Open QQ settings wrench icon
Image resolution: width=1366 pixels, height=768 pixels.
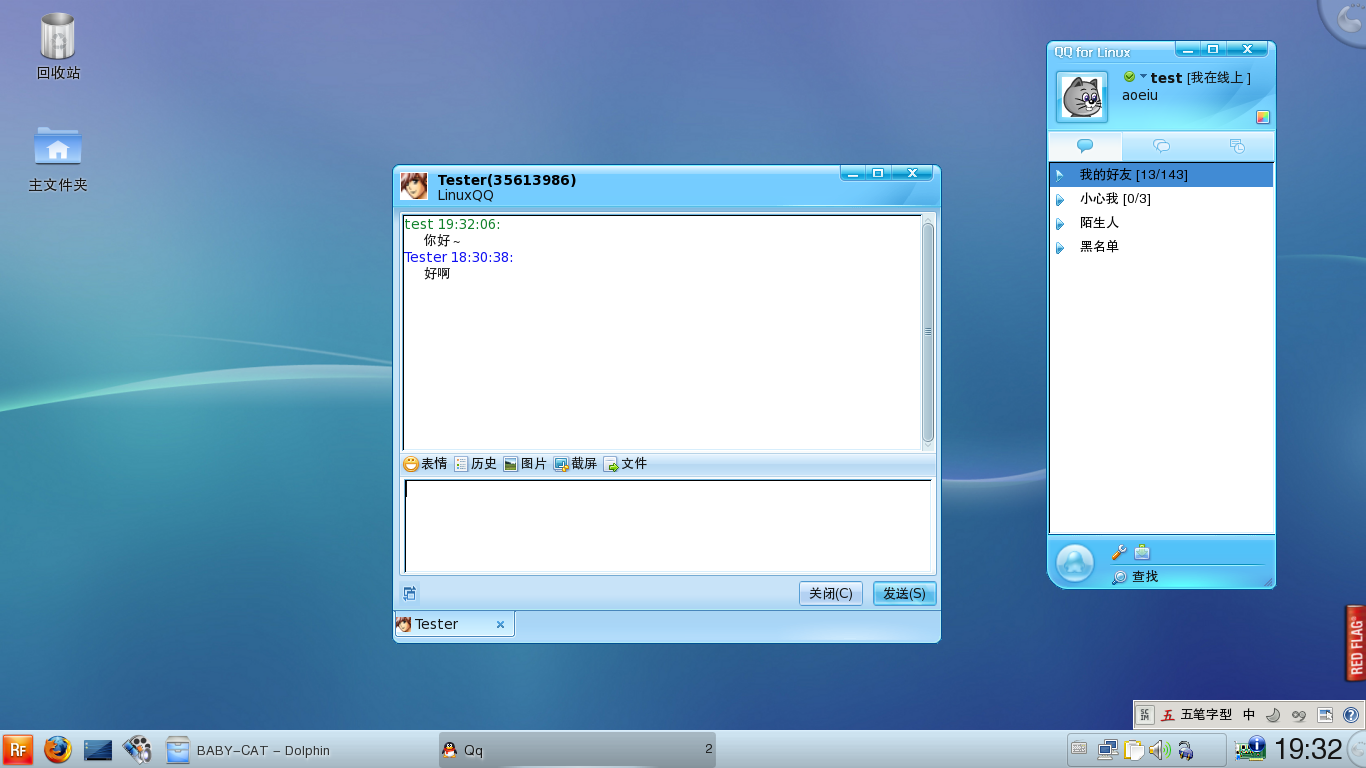tap(1119, 552)
